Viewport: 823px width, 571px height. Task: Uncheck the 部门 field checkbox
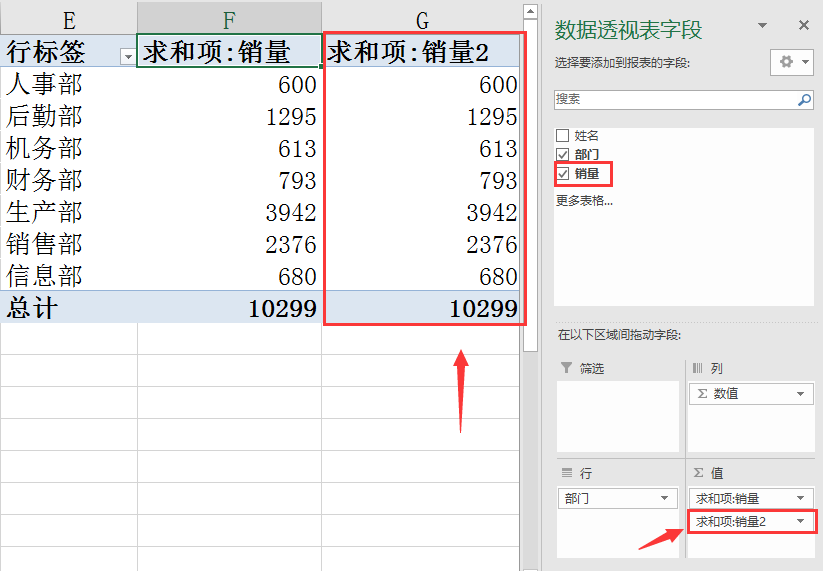pos(563,154)
